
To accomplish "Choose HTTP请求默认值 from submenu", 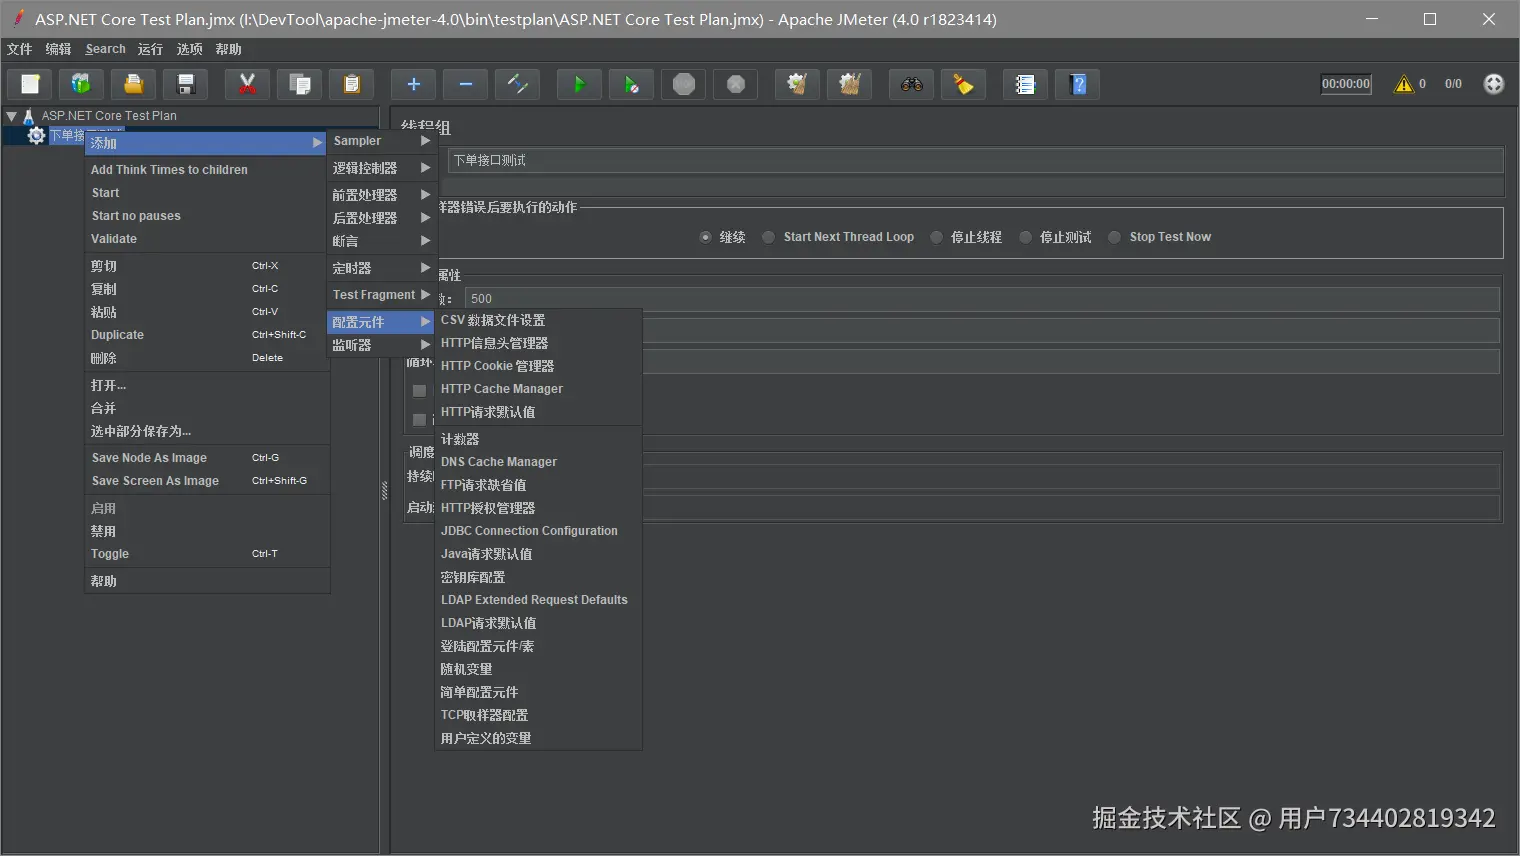I will pyautogui.click(x=539, y=412).
